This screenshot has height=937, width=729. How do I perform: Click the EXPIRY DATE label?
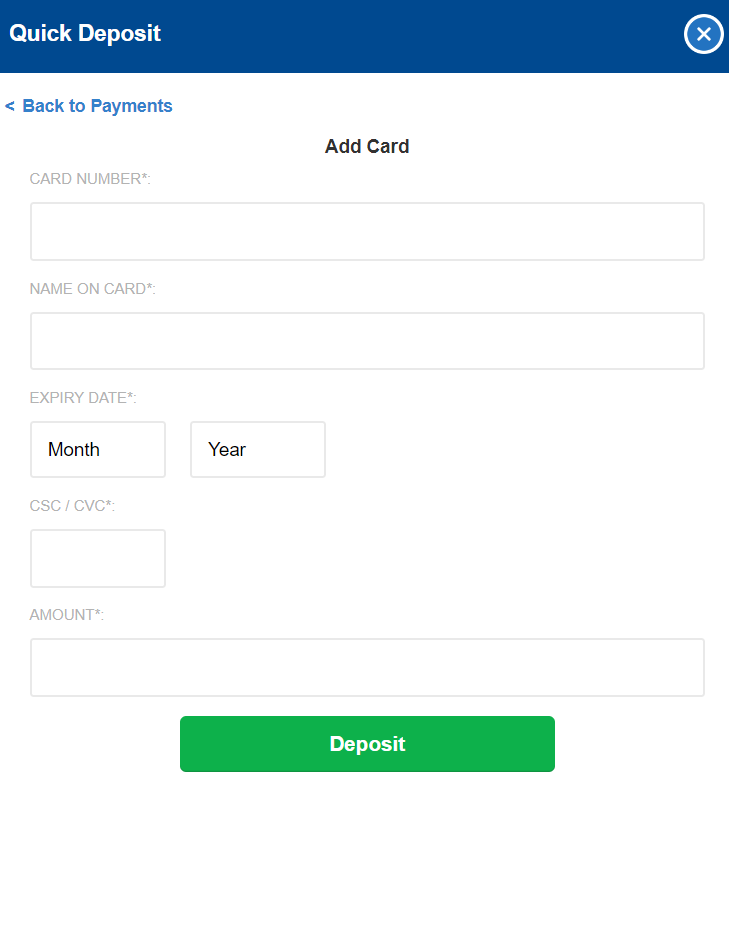point(83,398)
